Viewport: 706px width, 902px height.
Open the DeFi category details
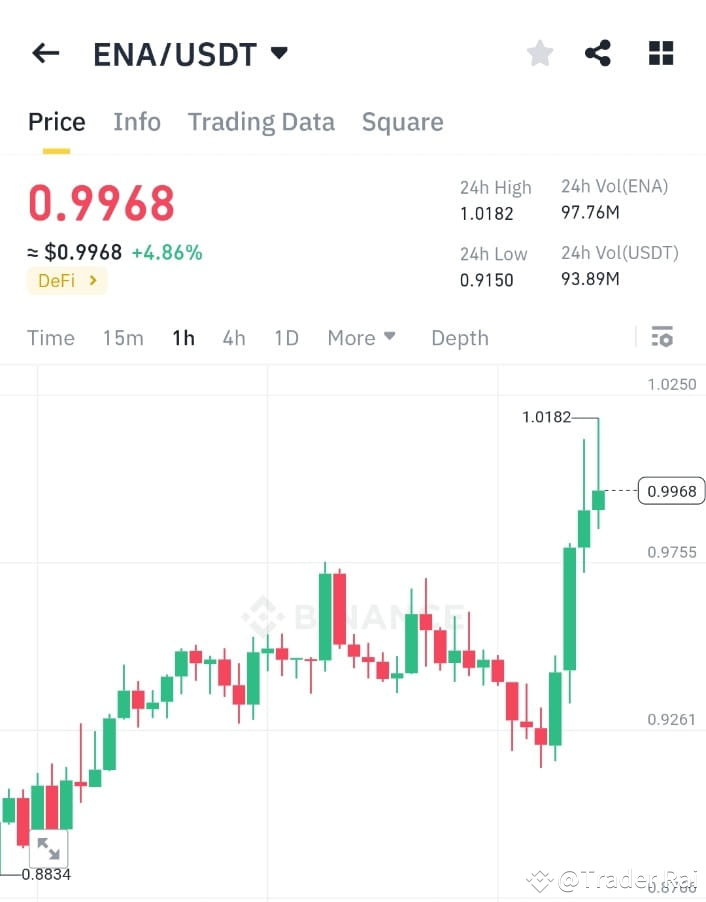click(66, 281)
